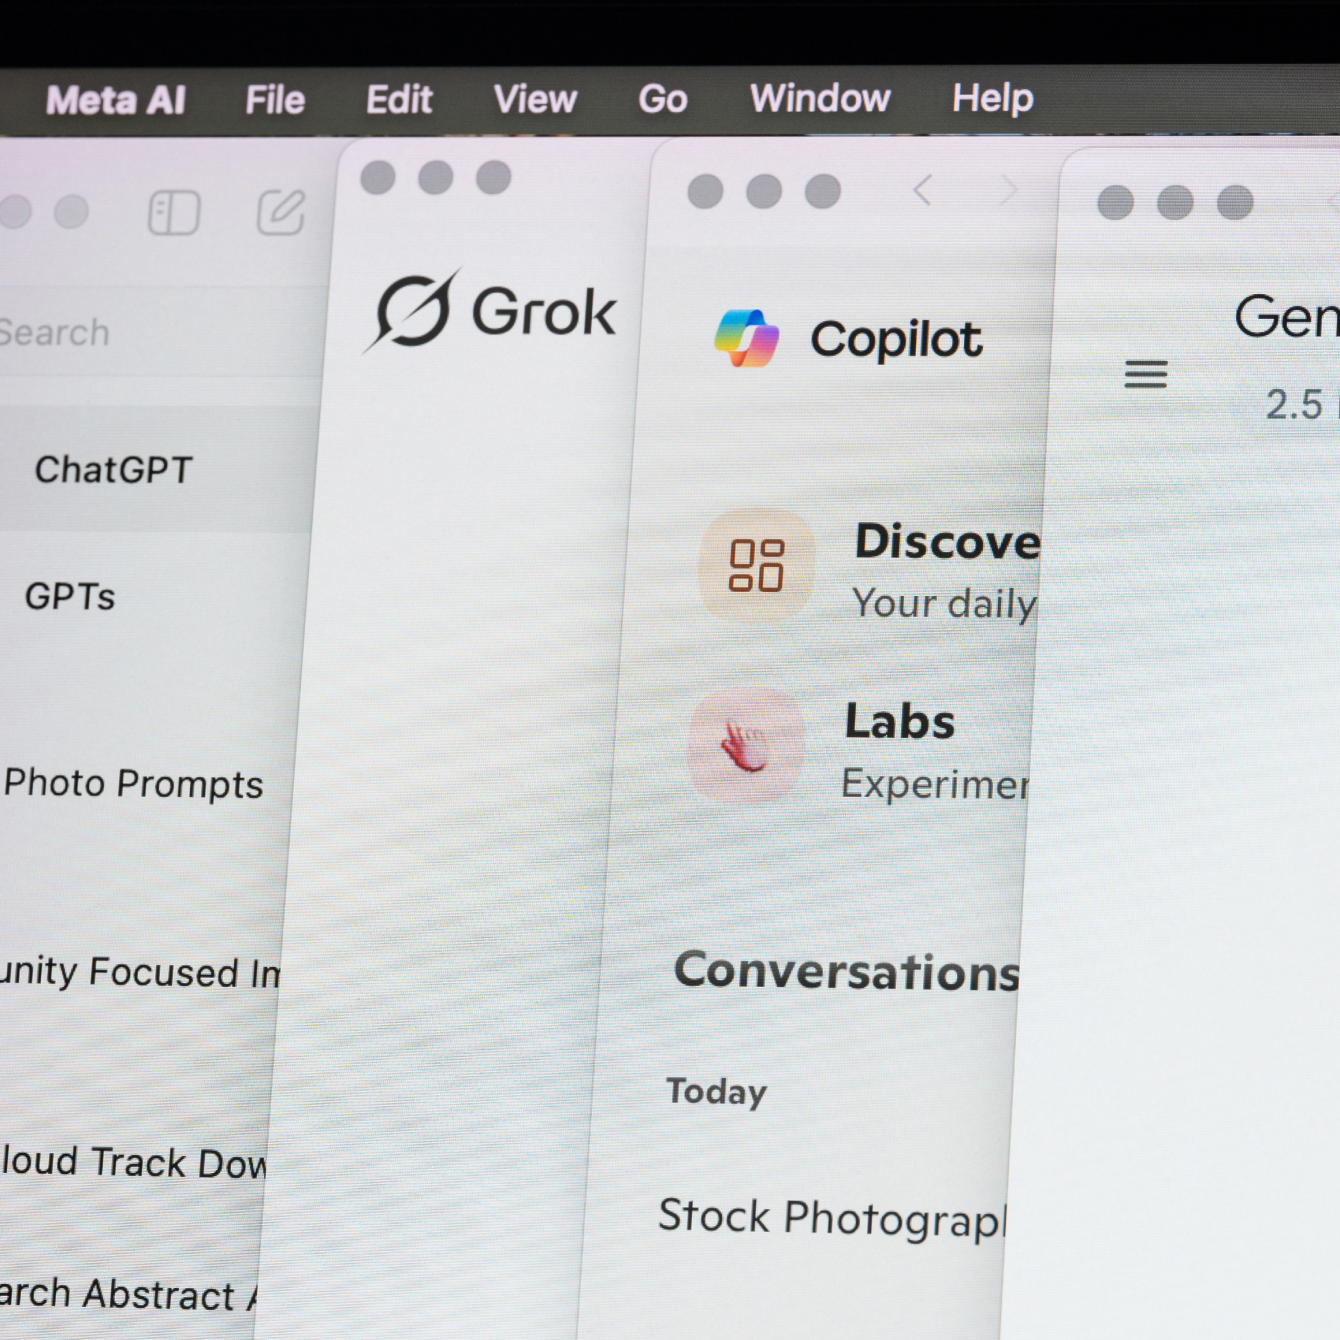Click the Copilot window zoom dot
The width and height of the screenshot is (1340, 1340).
[x=823, y=191]
